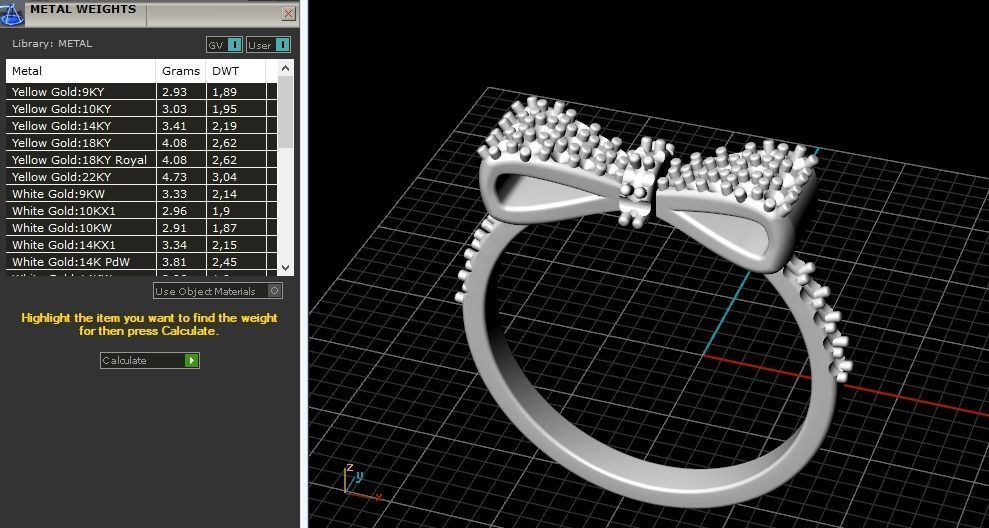Click the bow ring model in viewport
The image size is (989, 528).
(653, 303)
